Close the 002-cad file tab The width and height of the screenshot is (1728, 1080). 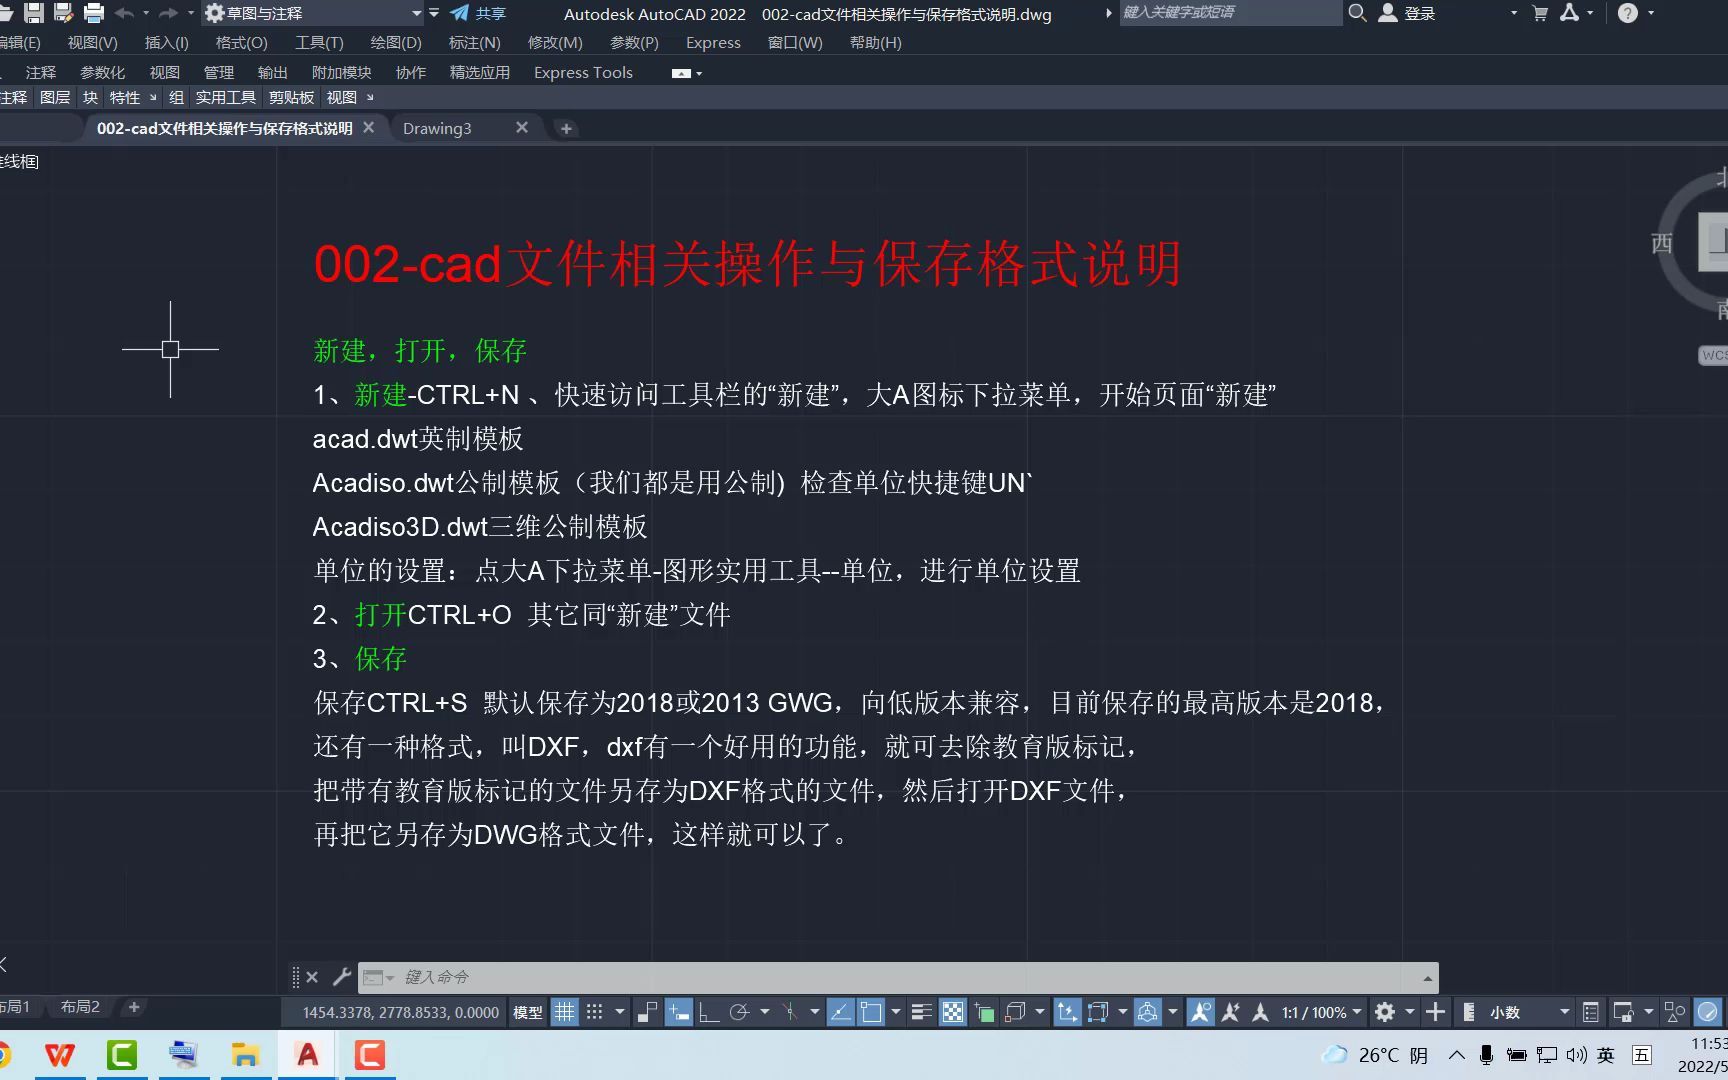tap(369, 128)
